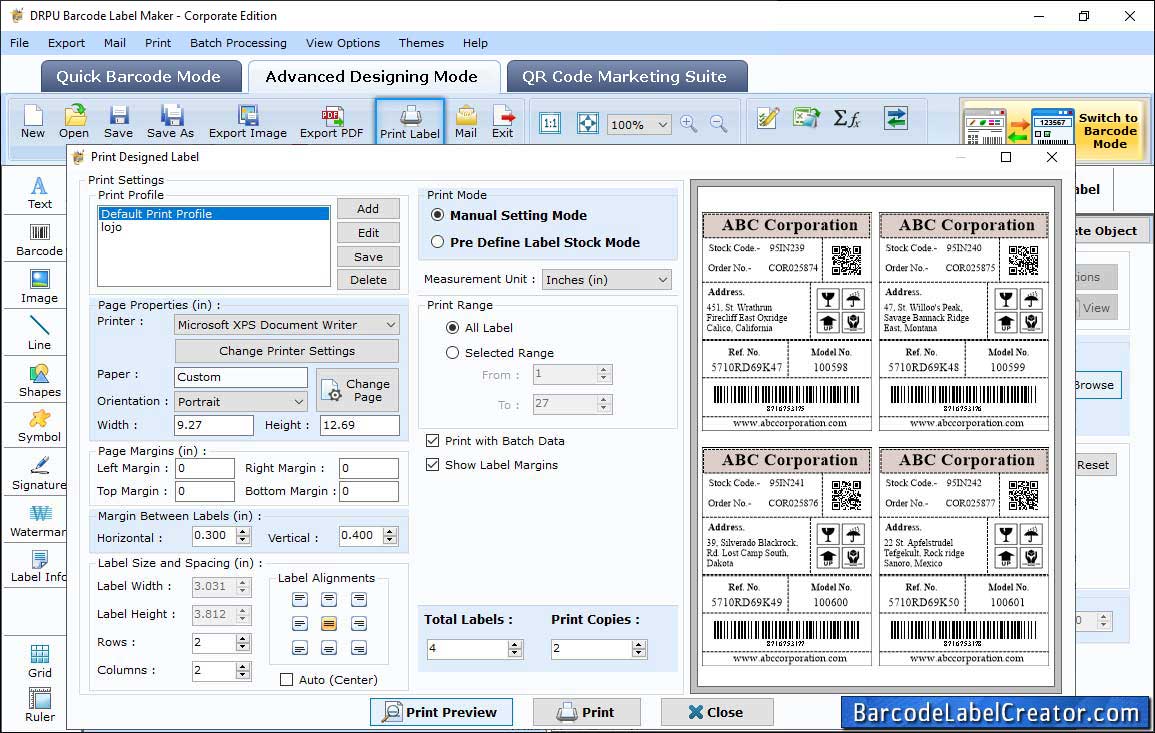Select the Barcode tool in sidebar
The width and height of the screenshot is (1155, 733).
coord(39,240)
